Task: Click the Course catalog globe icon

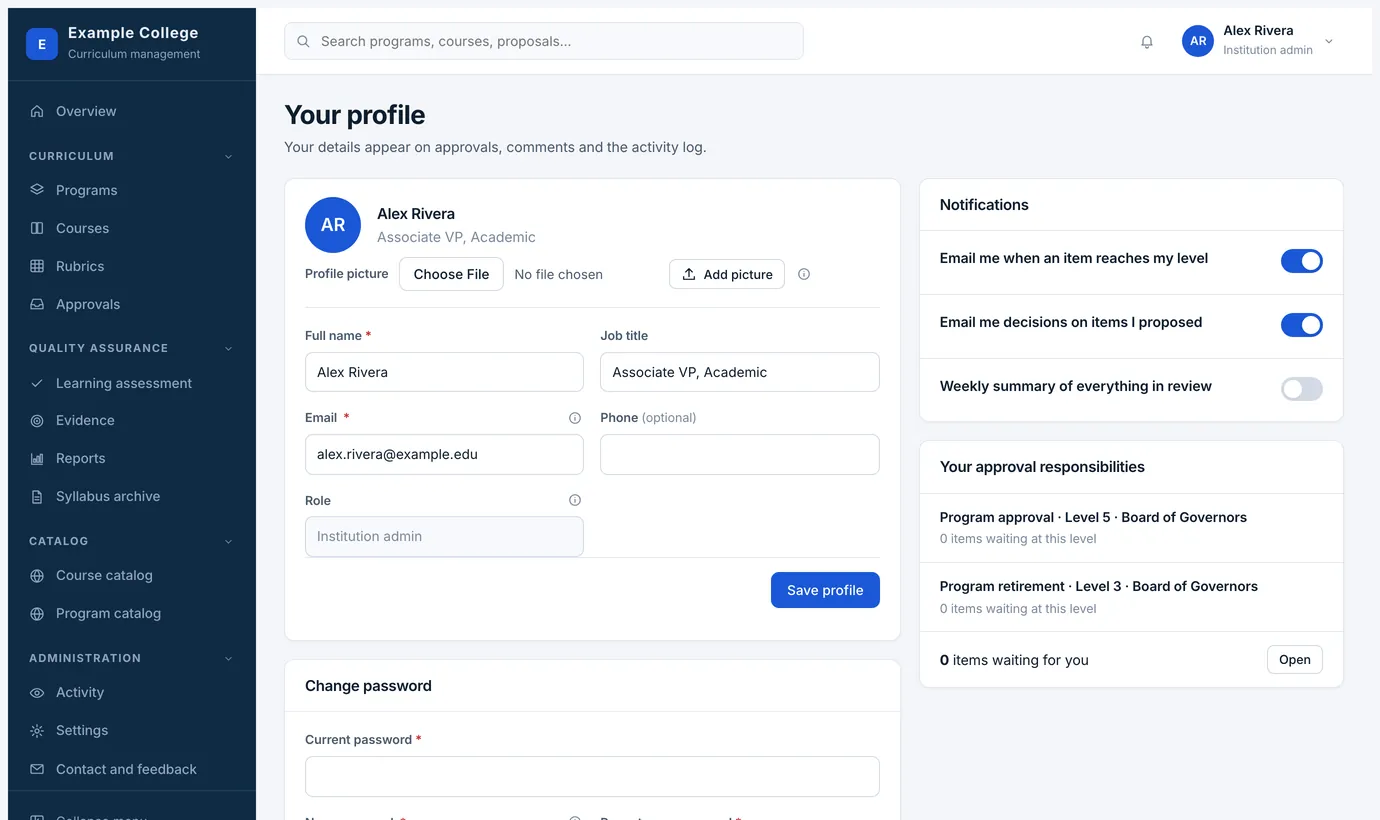Action: pos(37,576)
